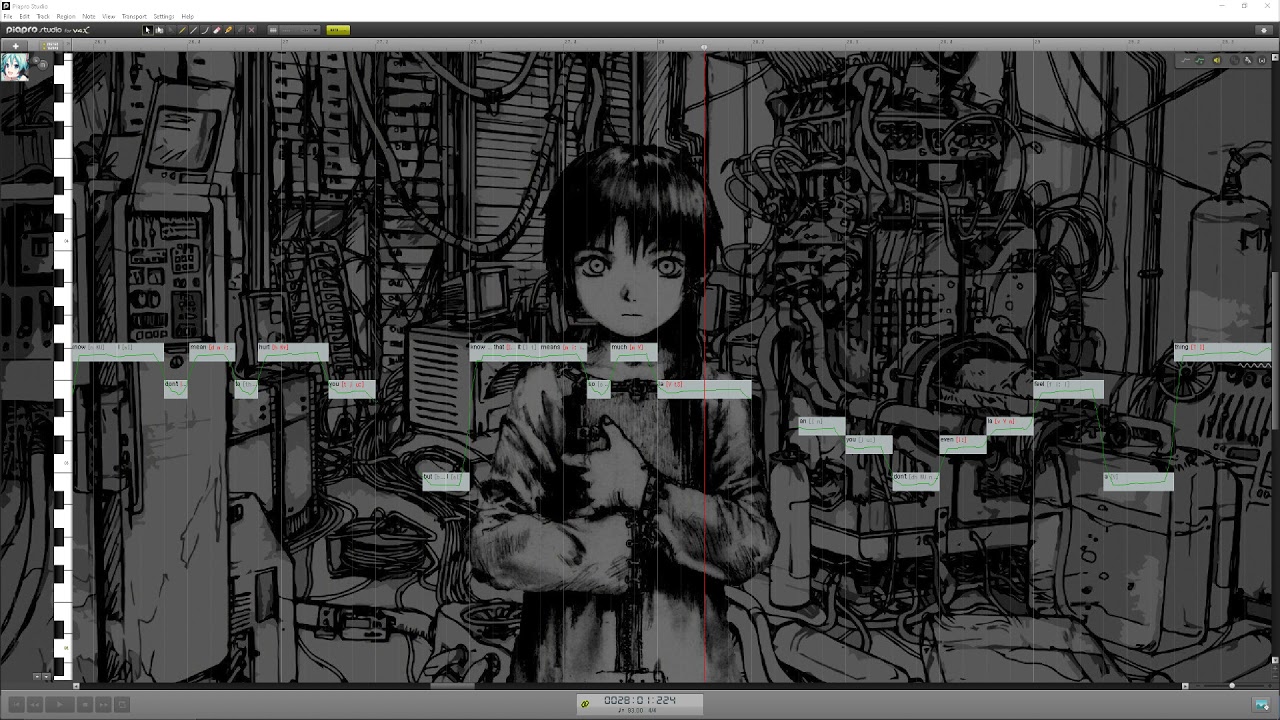This screenshot has height=720, width=1280.
Task: Click the vertical scrollbar up arrow
Action: (x=1275, y=57)
